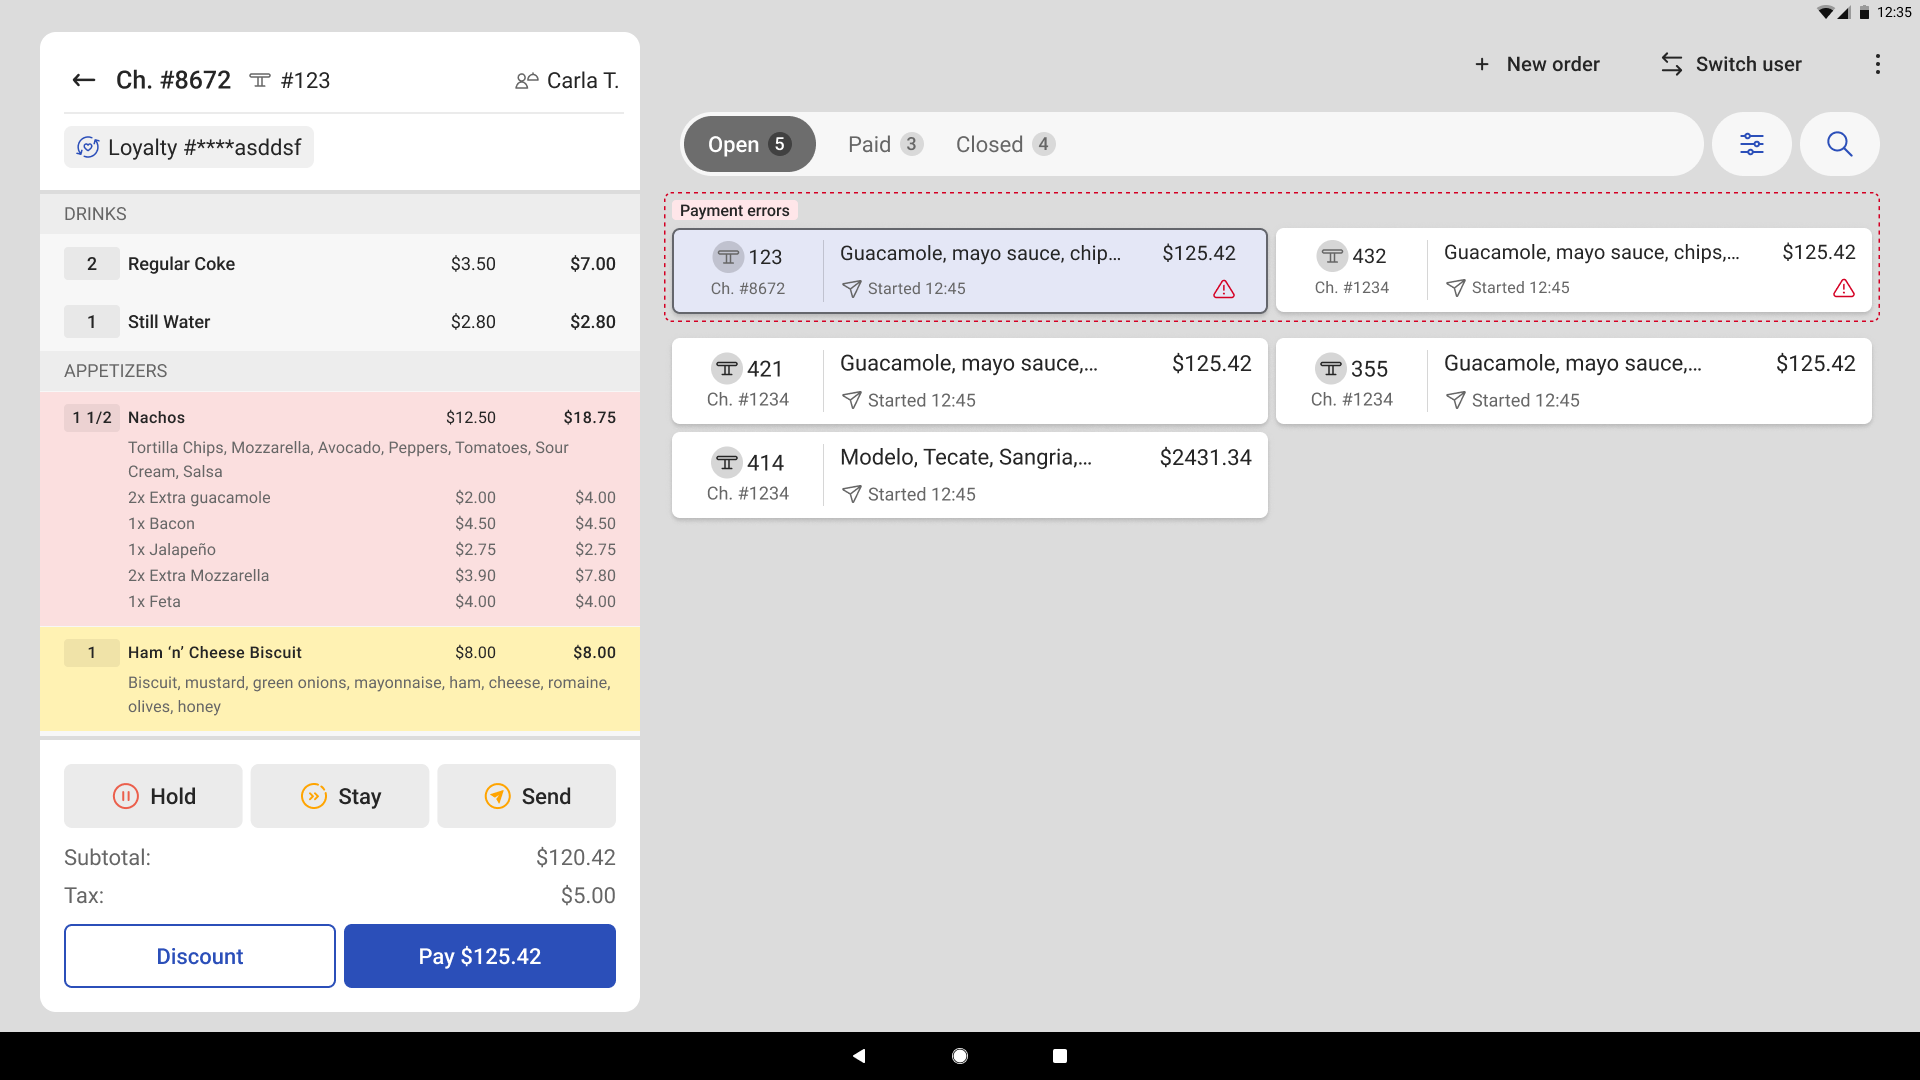The image size is (1920, 1080).
Task: Select the Open orders tab
Action: (749, 144)
